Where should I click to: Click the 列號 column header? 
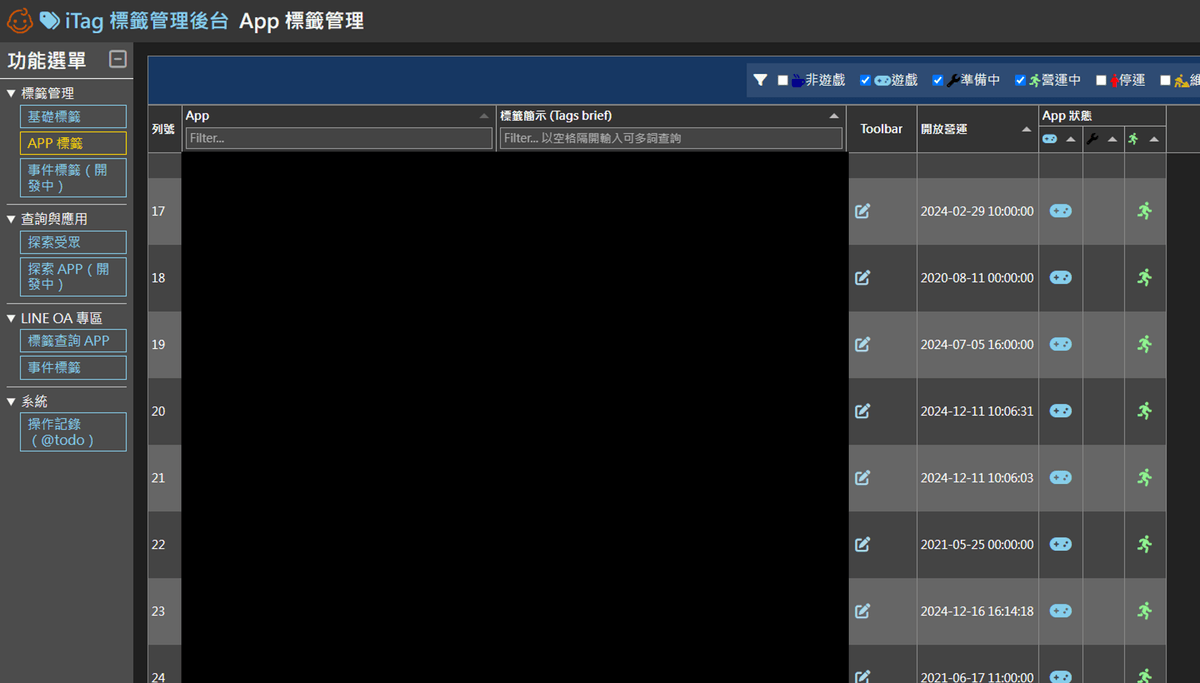[163, 129]
